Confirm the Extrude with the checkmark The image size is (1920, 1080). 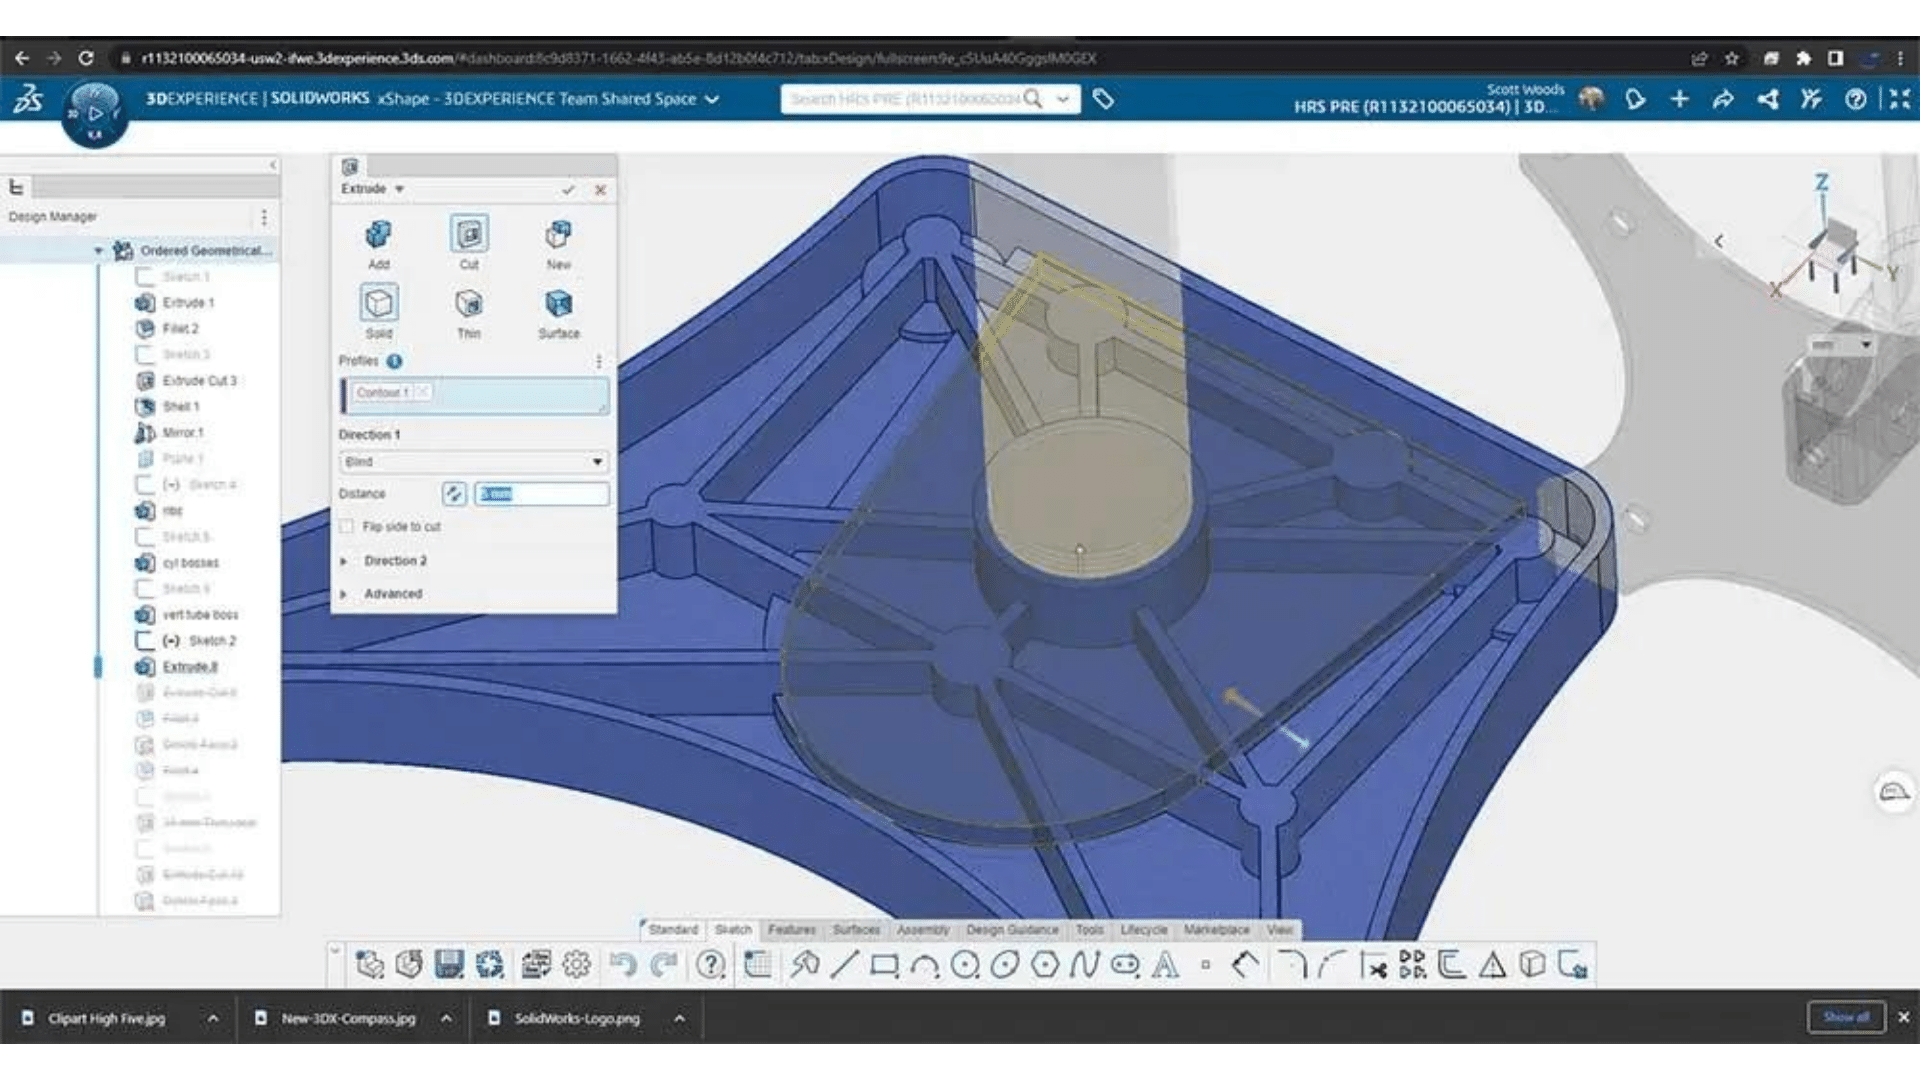coord(568,189)
